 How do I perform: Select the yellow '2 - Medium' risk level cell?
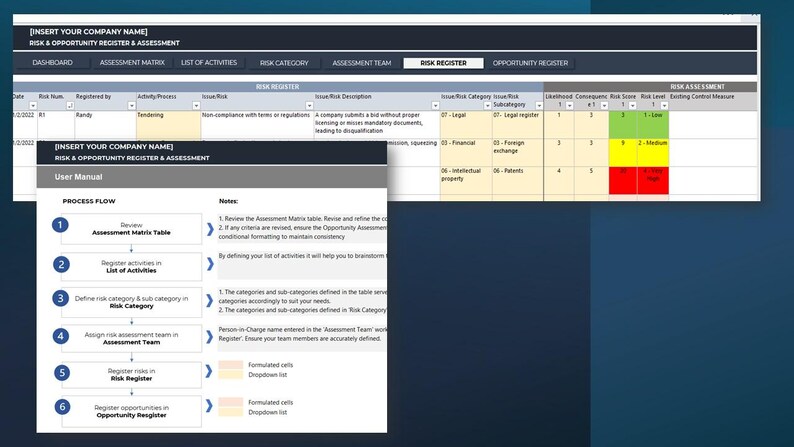(653, 152)
